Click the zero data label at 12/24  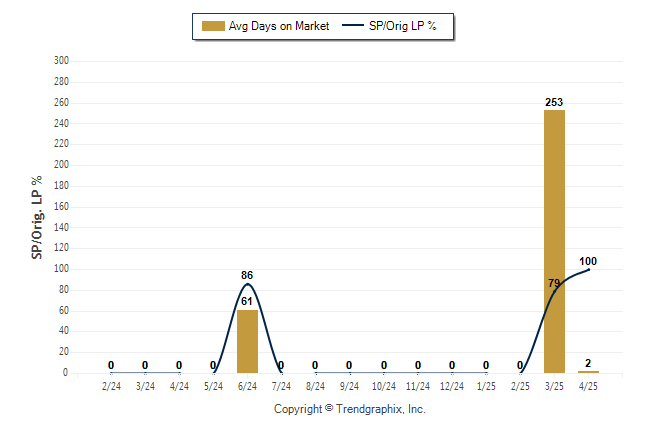452,365
